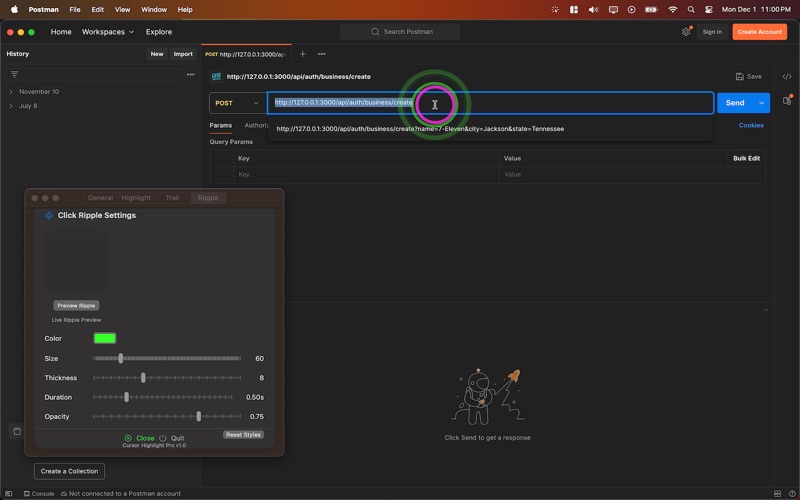Click the query param Key field
Image resolution: width=800 pixels, height=500 pixels.
tap(366, 174)
